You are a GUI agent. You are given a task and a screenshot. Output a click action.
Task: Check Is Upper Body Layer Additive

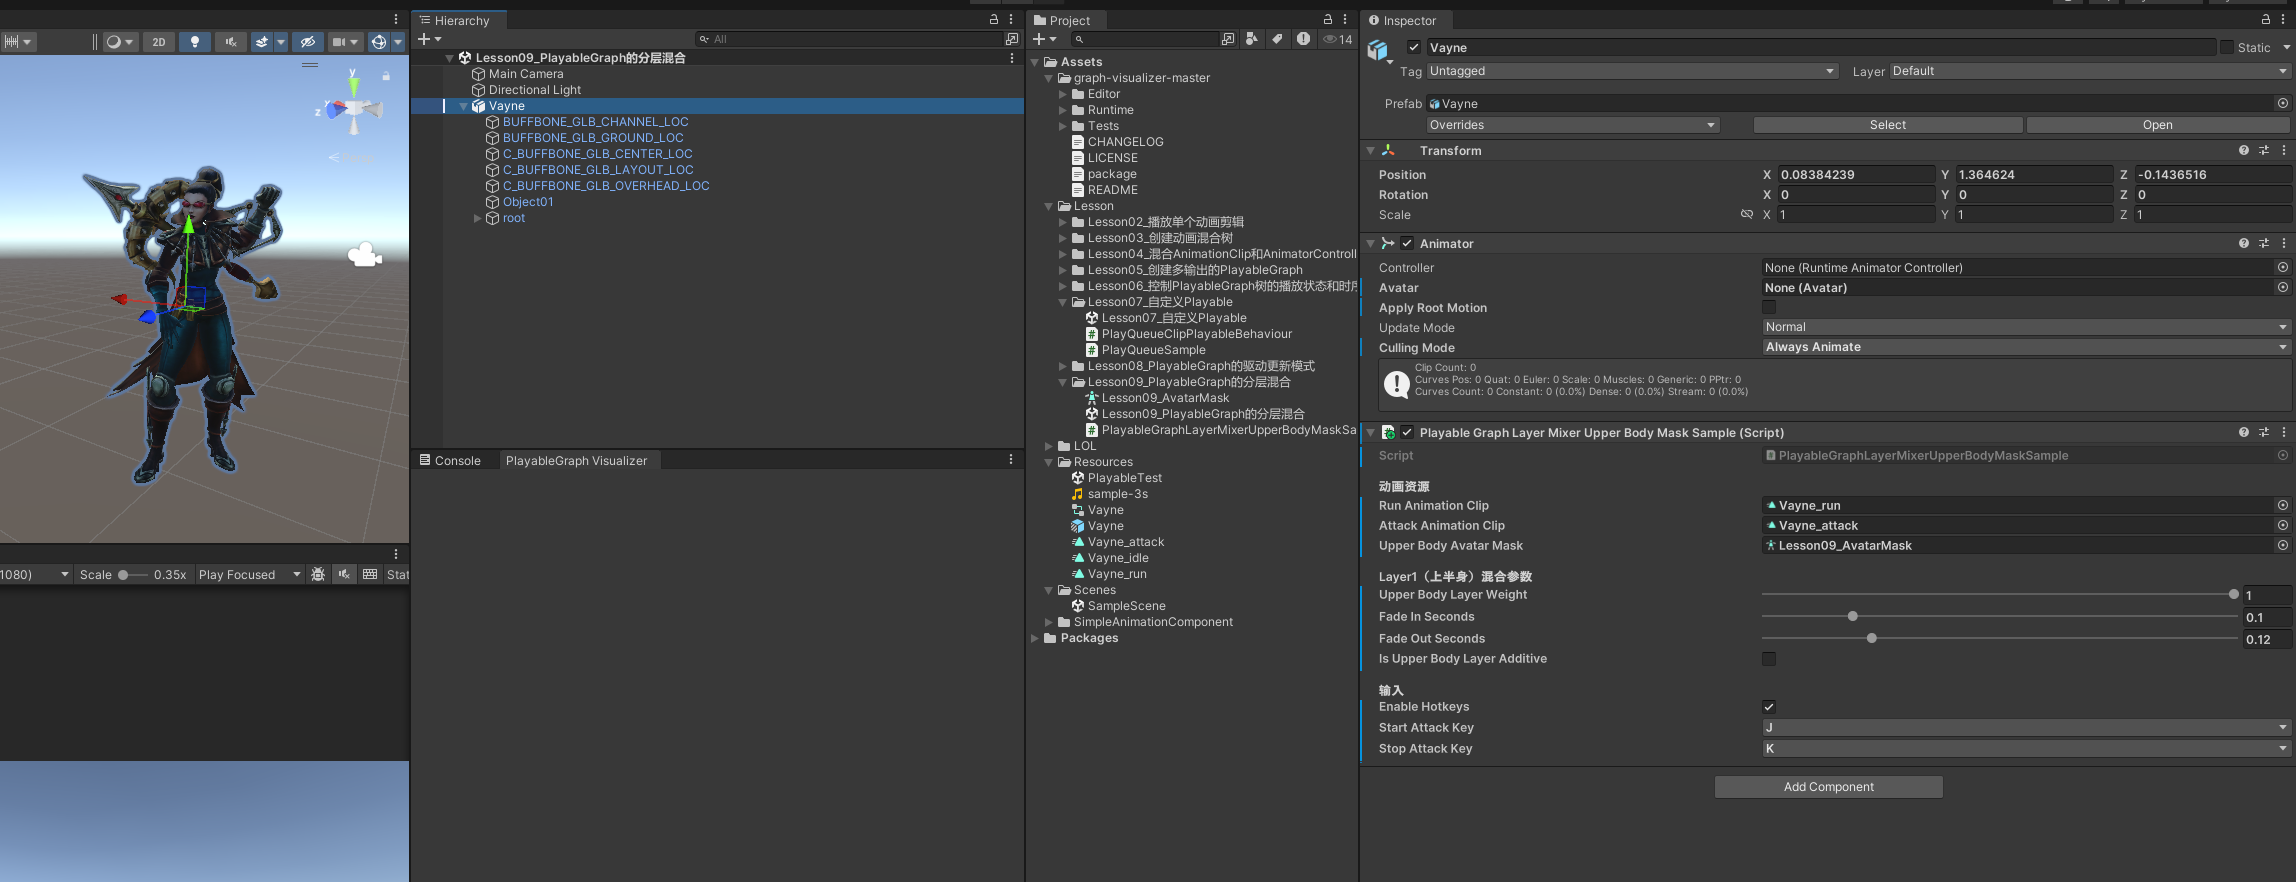pos(1769,659)
